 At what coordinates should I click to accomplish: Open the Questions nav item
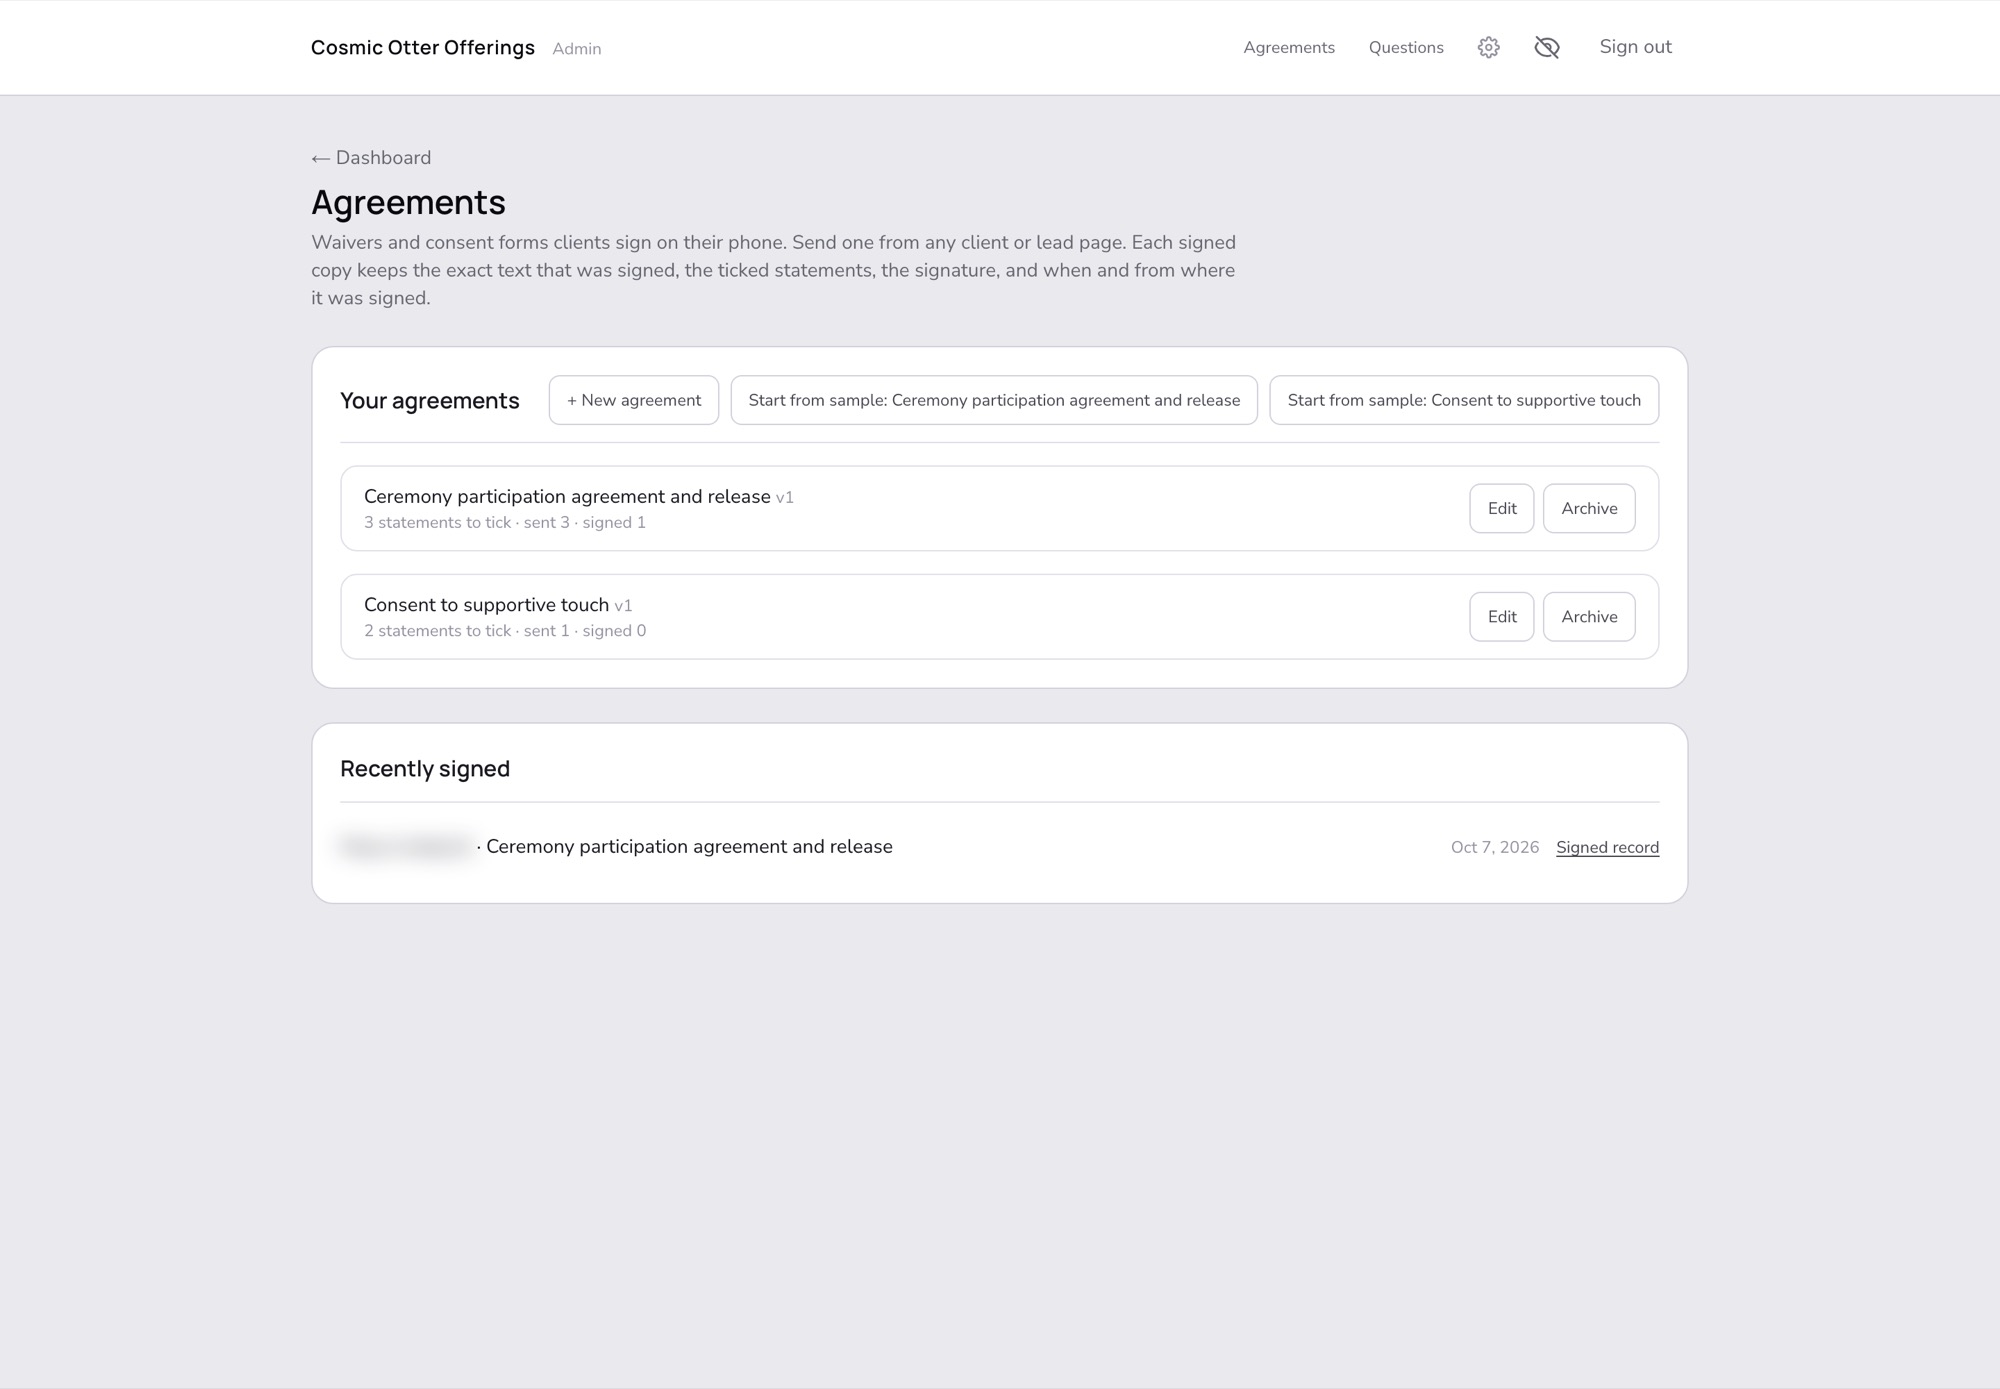click(1406, 47)
